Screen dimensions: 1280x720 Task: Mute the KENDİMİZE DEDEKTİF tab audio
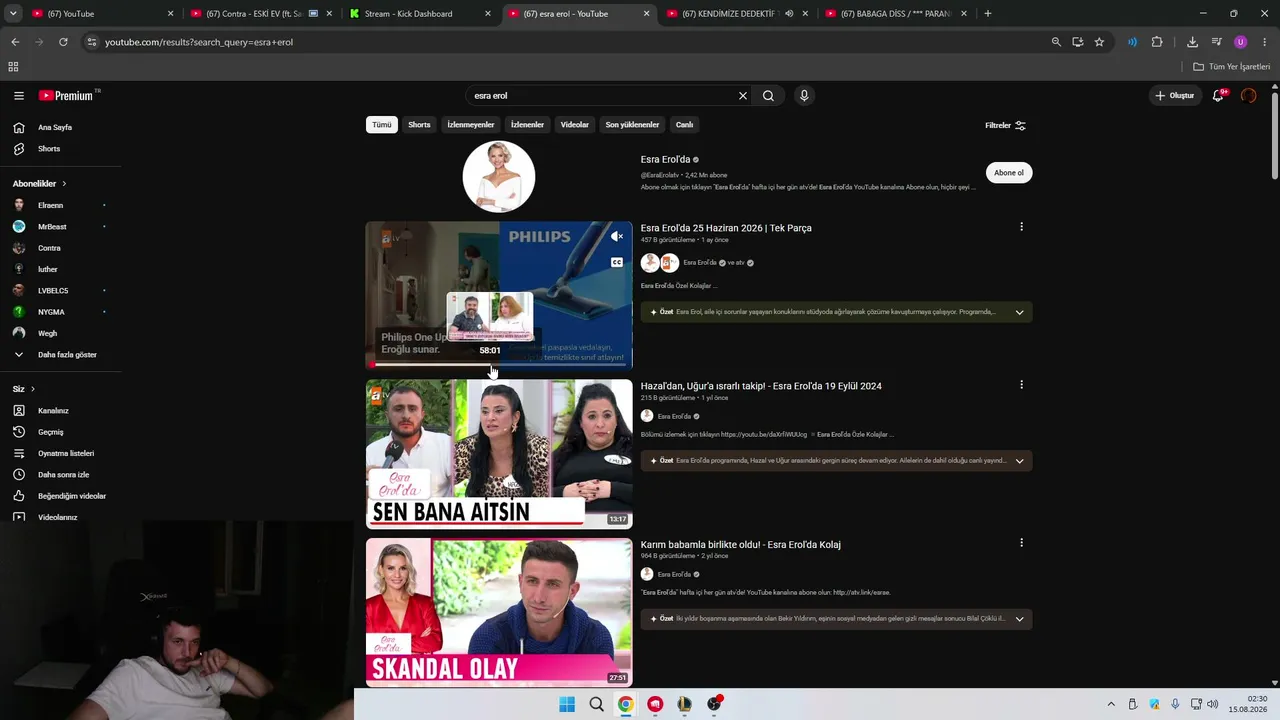(x=789, y=14)
